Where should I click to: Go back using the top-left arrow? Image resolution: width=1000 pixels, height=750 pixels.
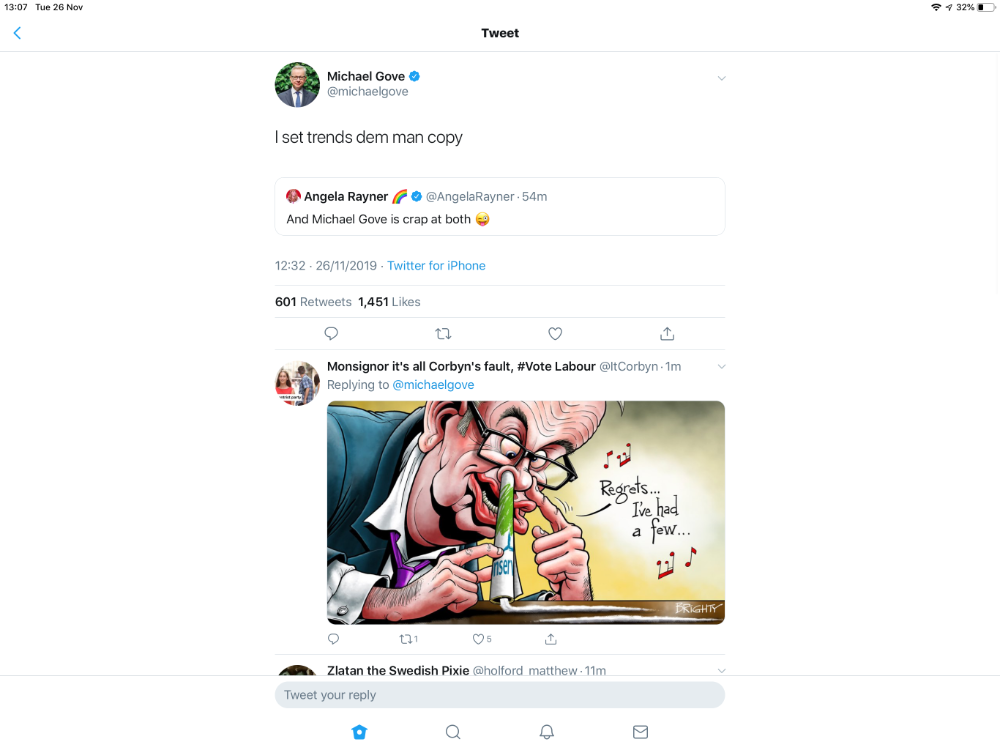[x=17, y=33]
